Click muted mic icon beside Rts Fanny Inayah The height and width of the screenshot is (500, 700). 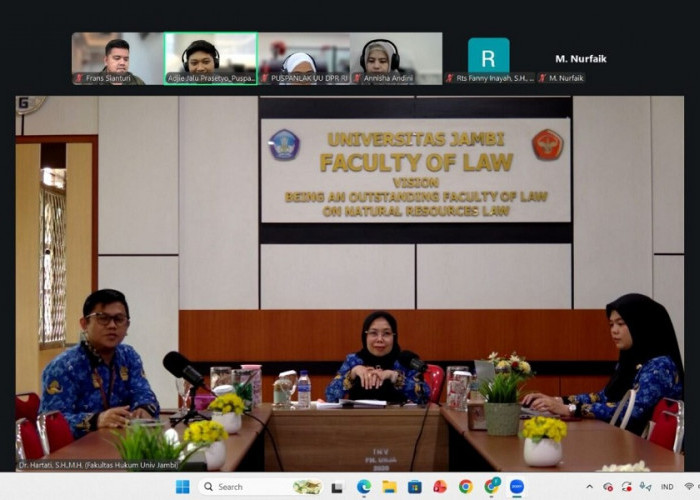click(x=450, y=78)
